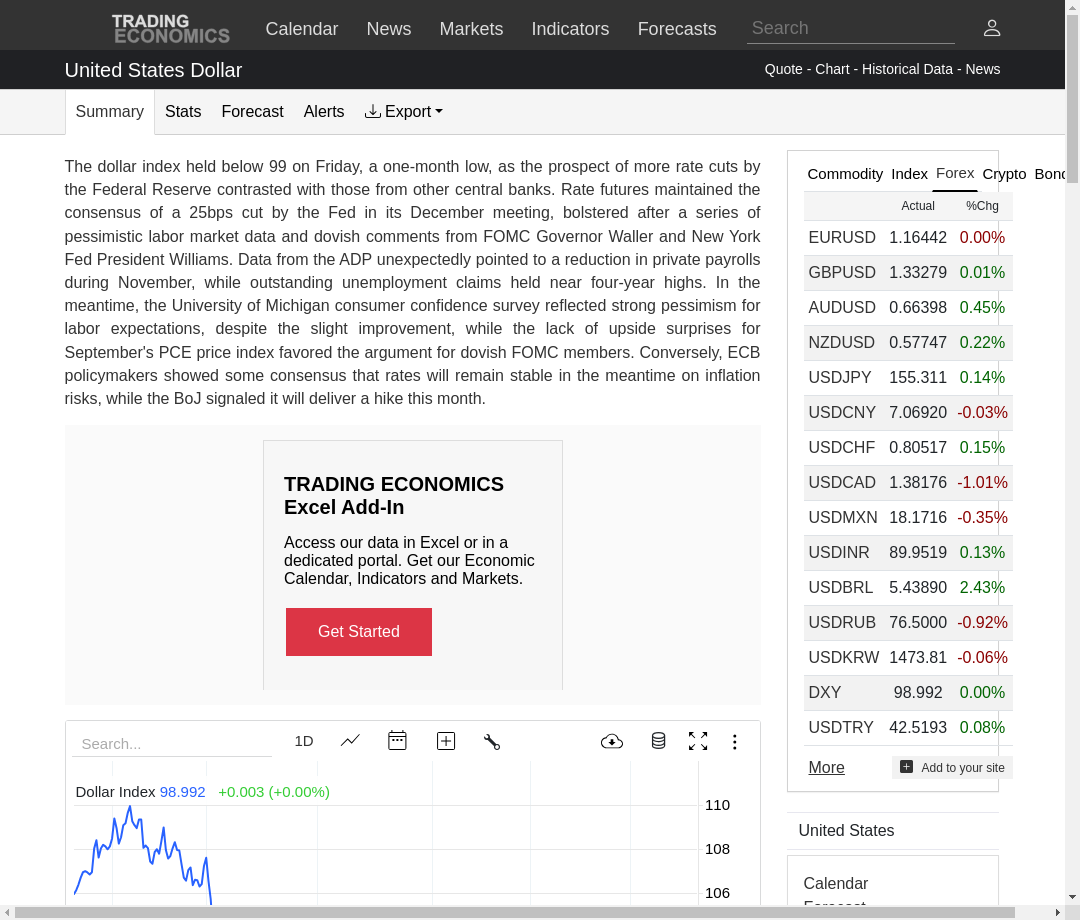The height and width of the screenshot is (920, 1080).
Task: Open the chart calendar date range icon
Action: [397, 741]
